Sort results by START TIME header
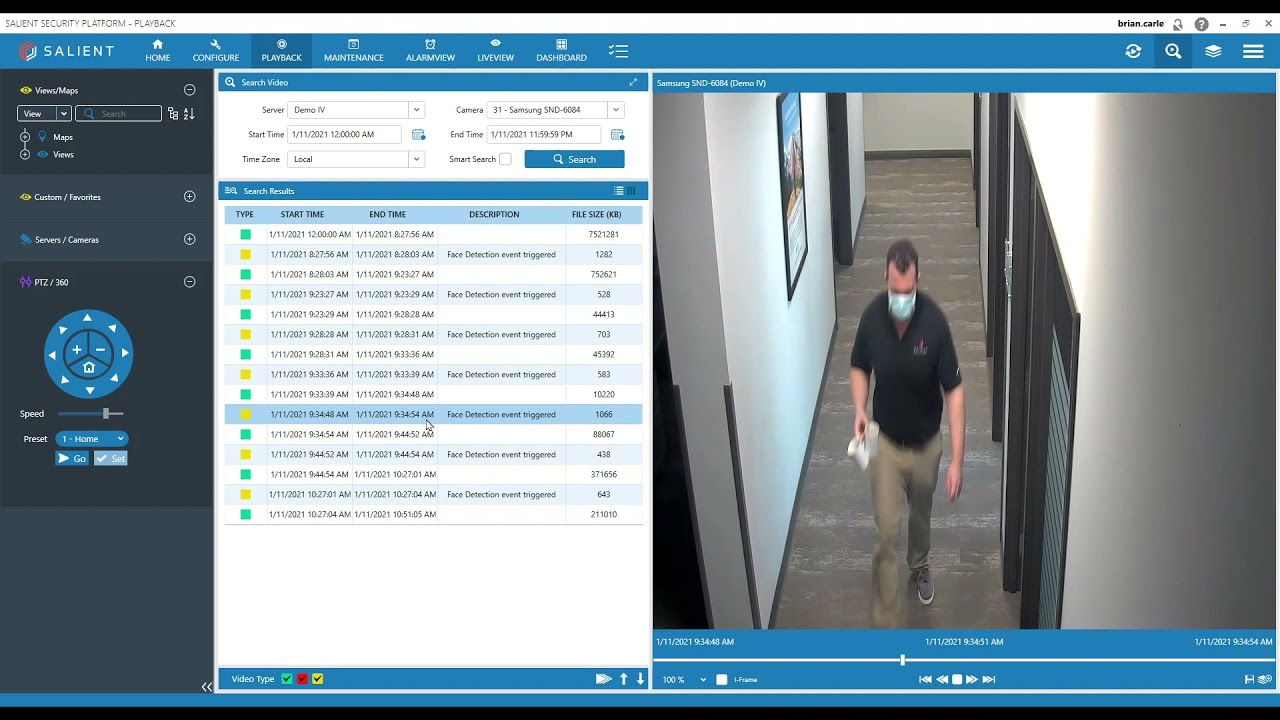 302,214
